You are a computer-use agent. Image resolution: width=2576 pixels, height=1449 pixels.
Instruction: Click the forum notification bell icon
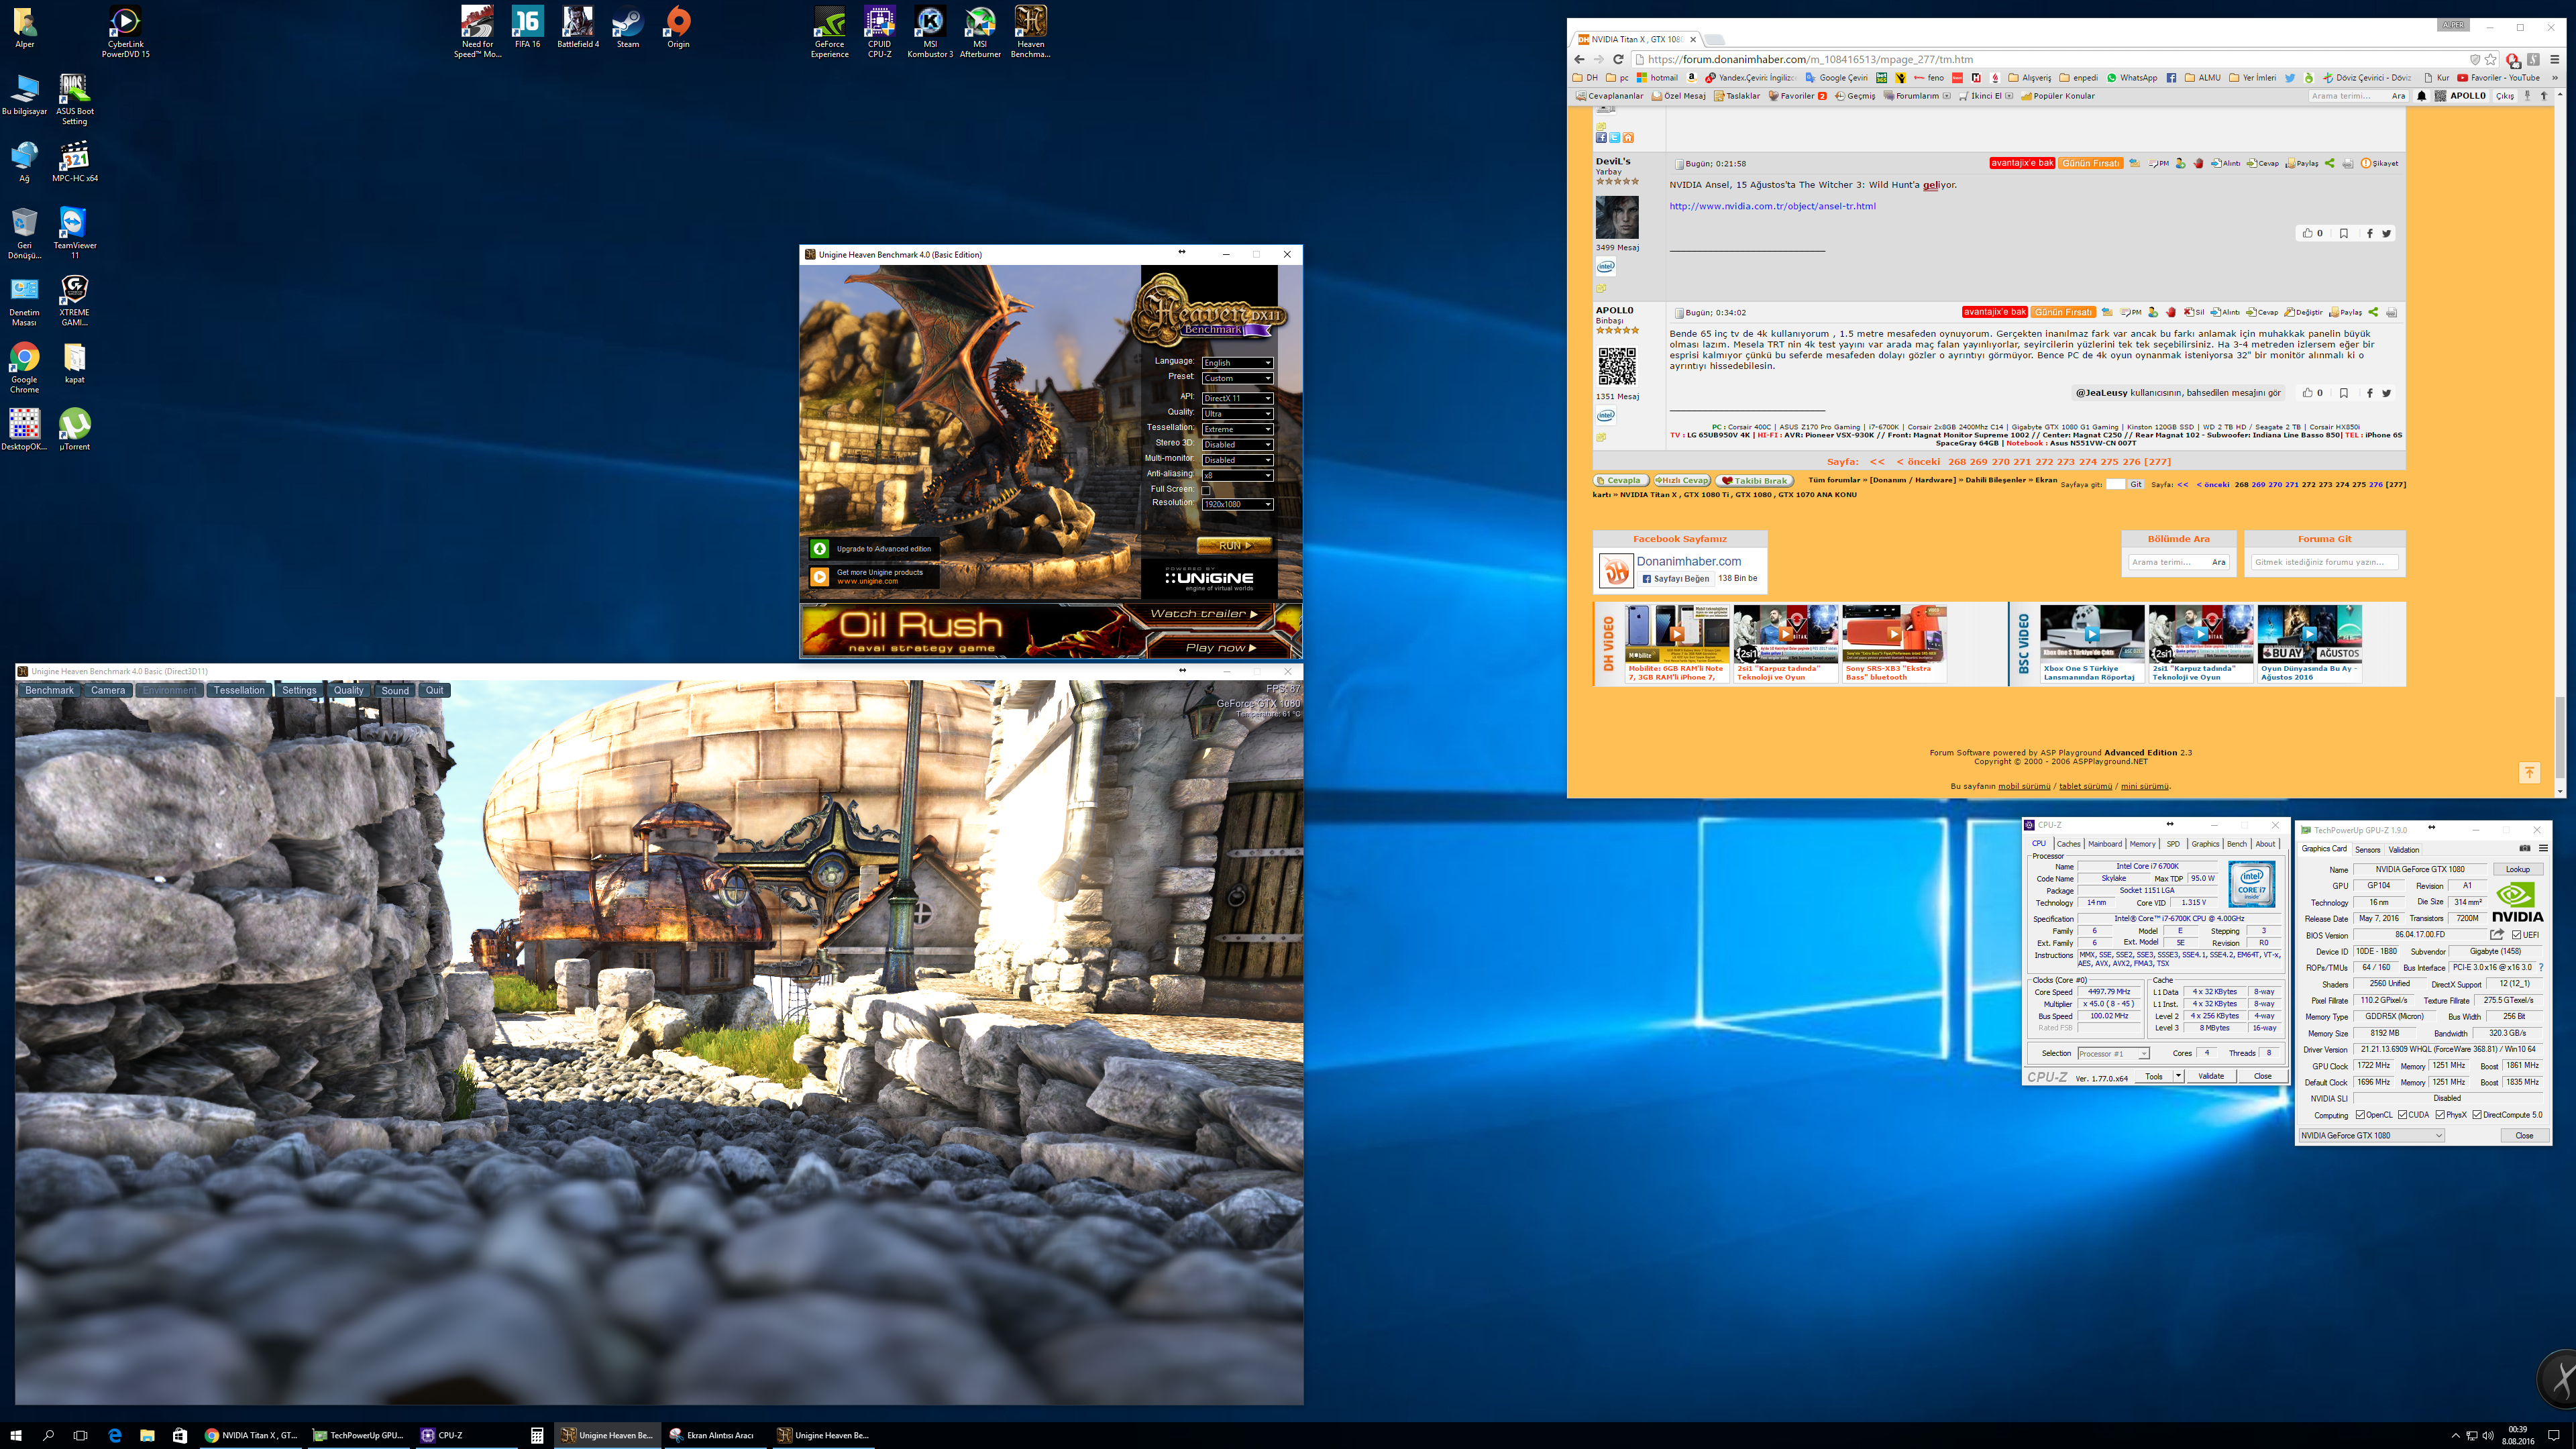(x=2421, y=96)
